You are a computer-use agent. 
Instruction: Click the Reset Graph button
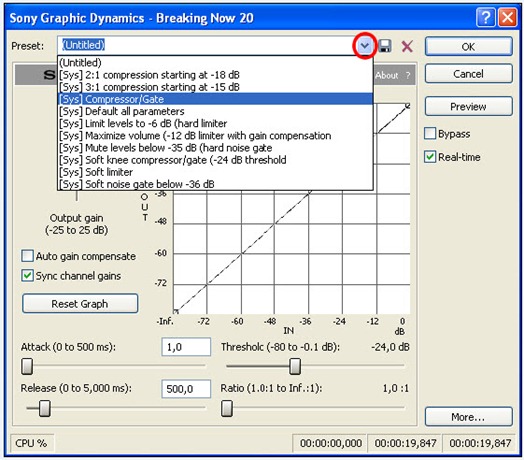[80, 304]
